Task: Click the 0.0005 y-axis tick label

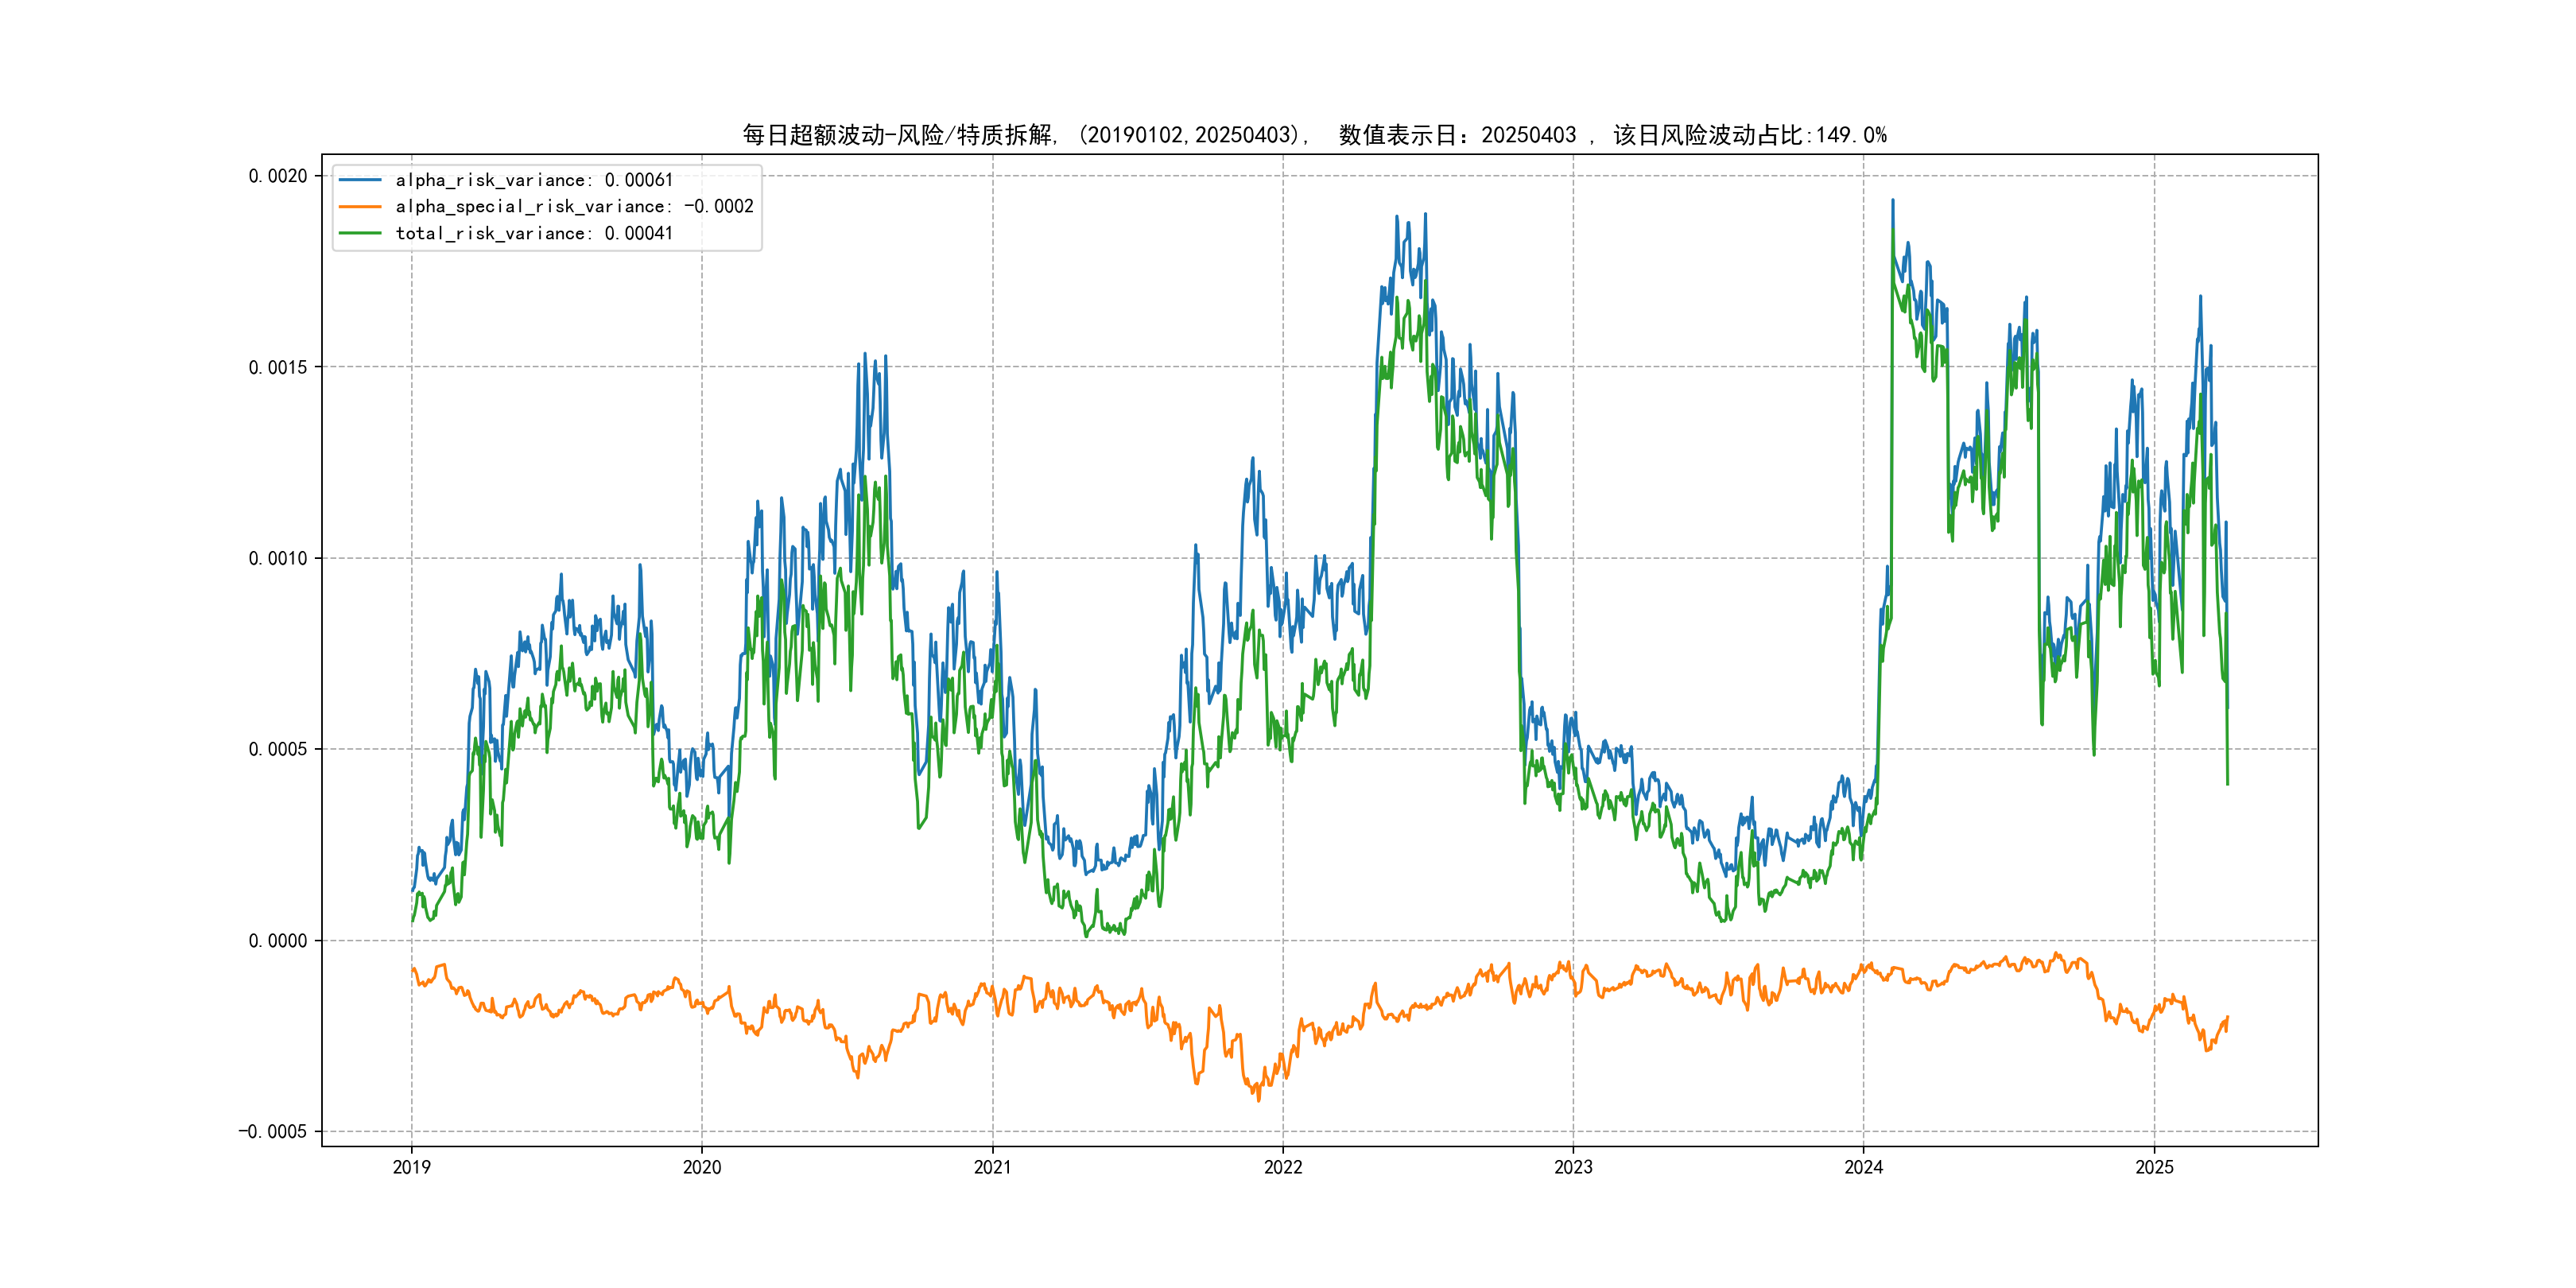Action: 278,749
